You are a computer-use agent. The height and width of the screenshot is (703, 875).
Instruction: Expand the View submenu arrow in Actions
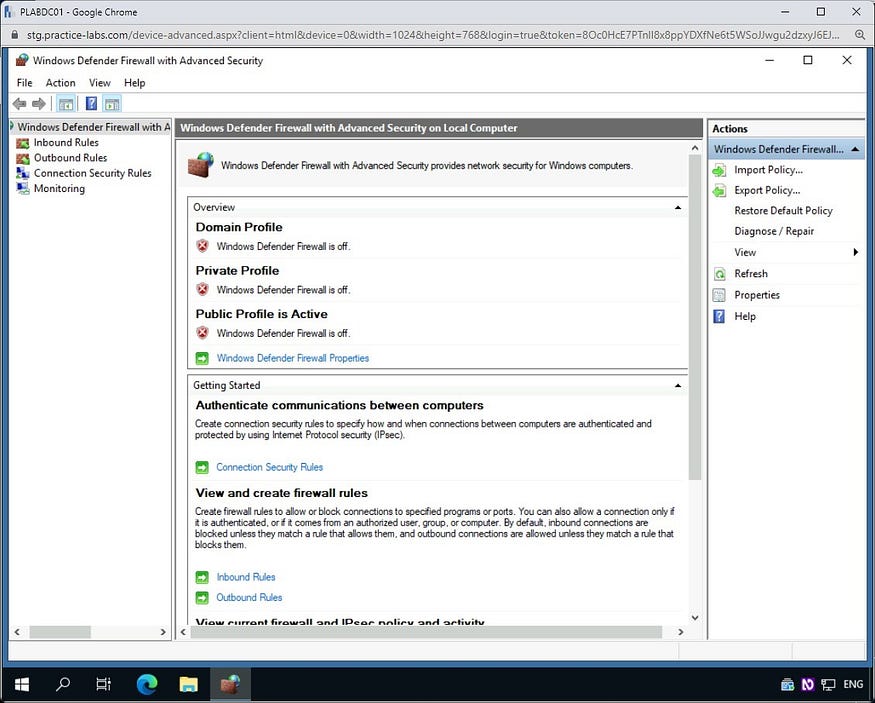(855, 252)
